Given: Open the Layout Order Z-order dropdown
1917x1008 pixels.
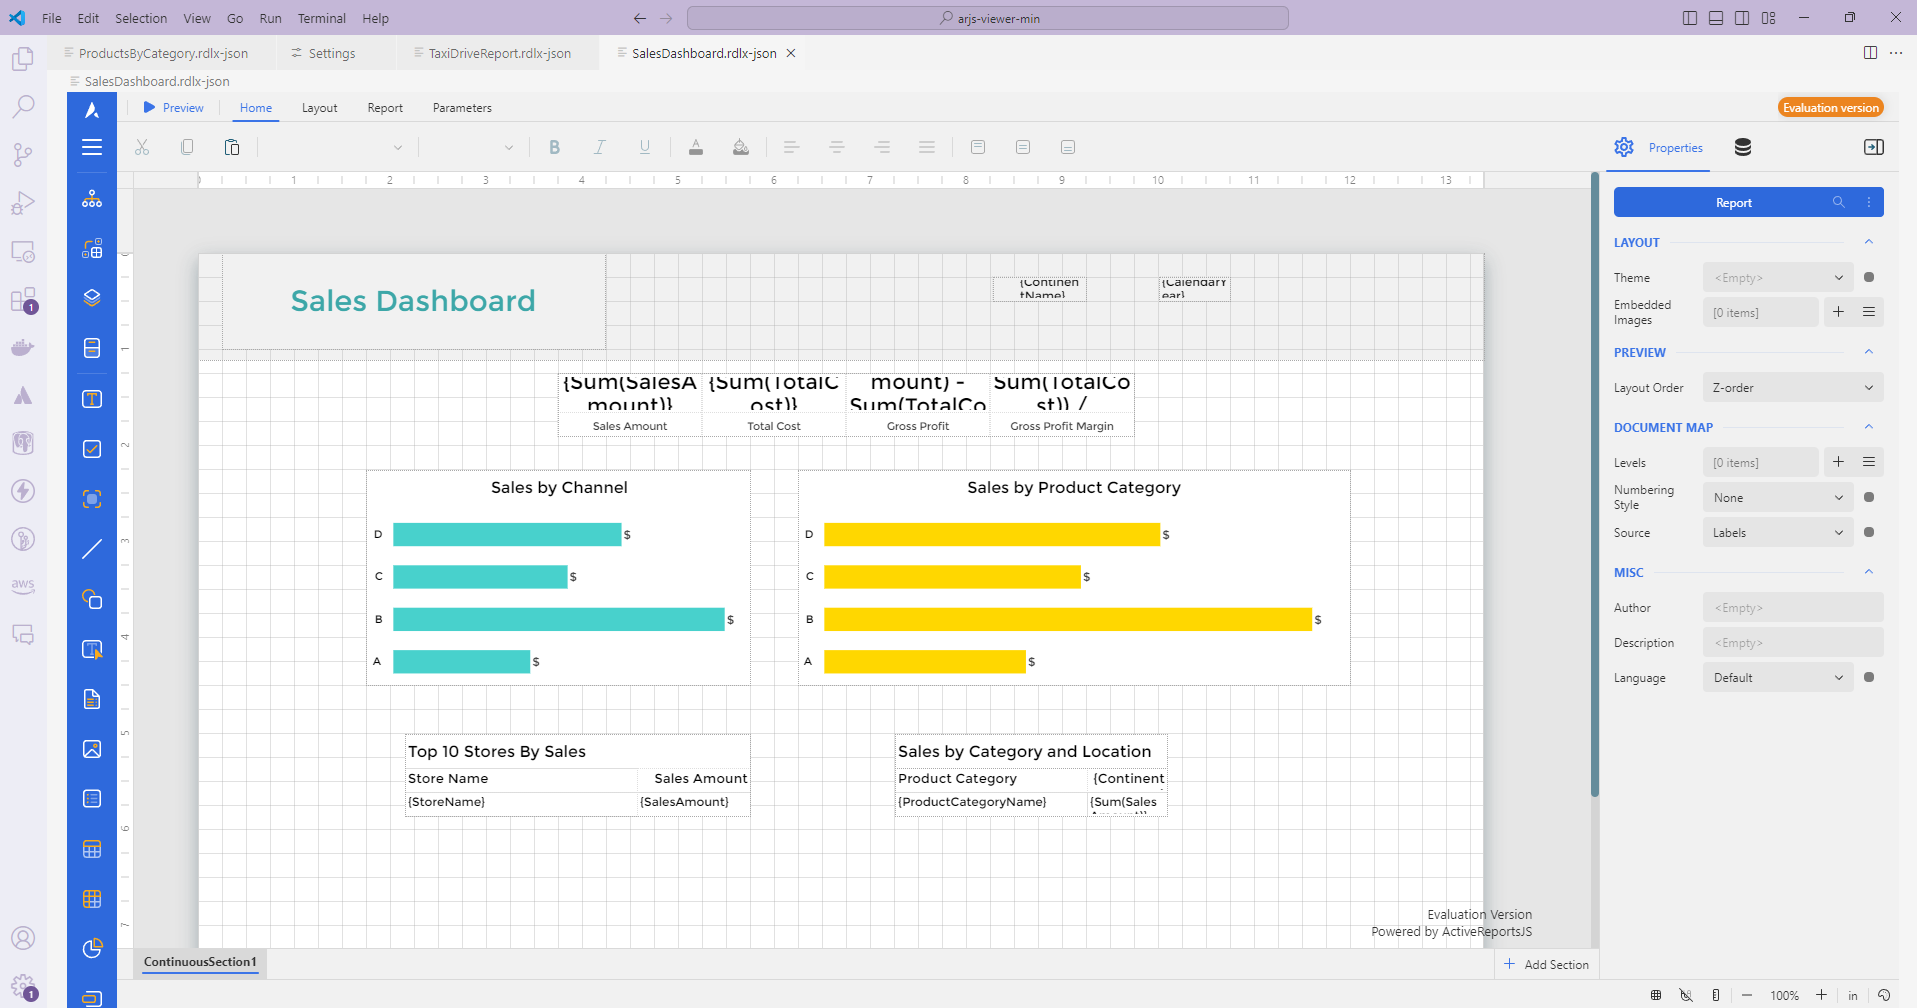Looking at the screenshot, I should [x=1793, y=387].
